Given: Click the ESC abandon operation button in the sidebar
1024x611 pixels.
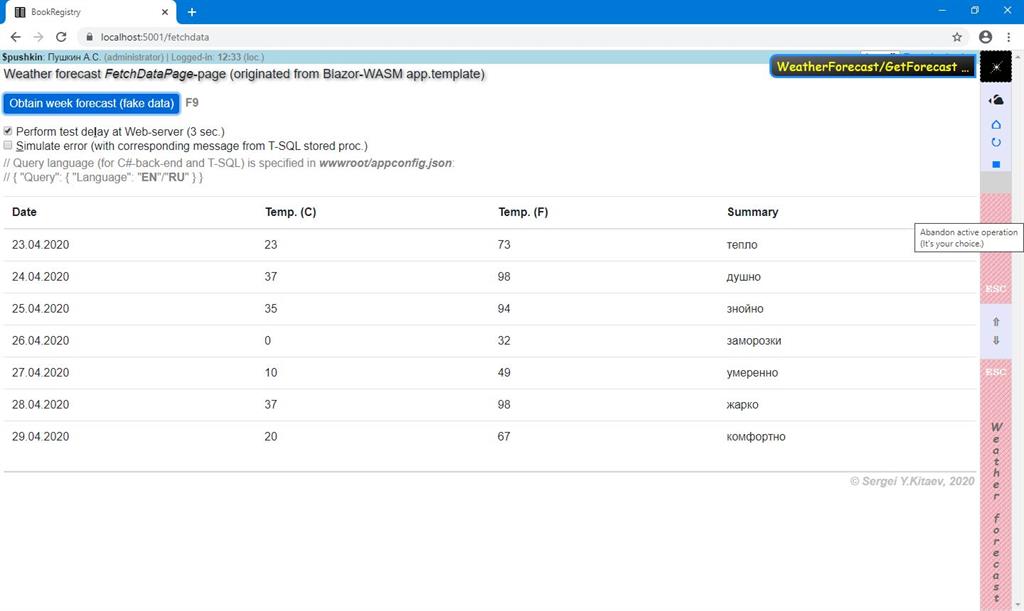Looking at the screenshot, I should click(x=995, y=288).
